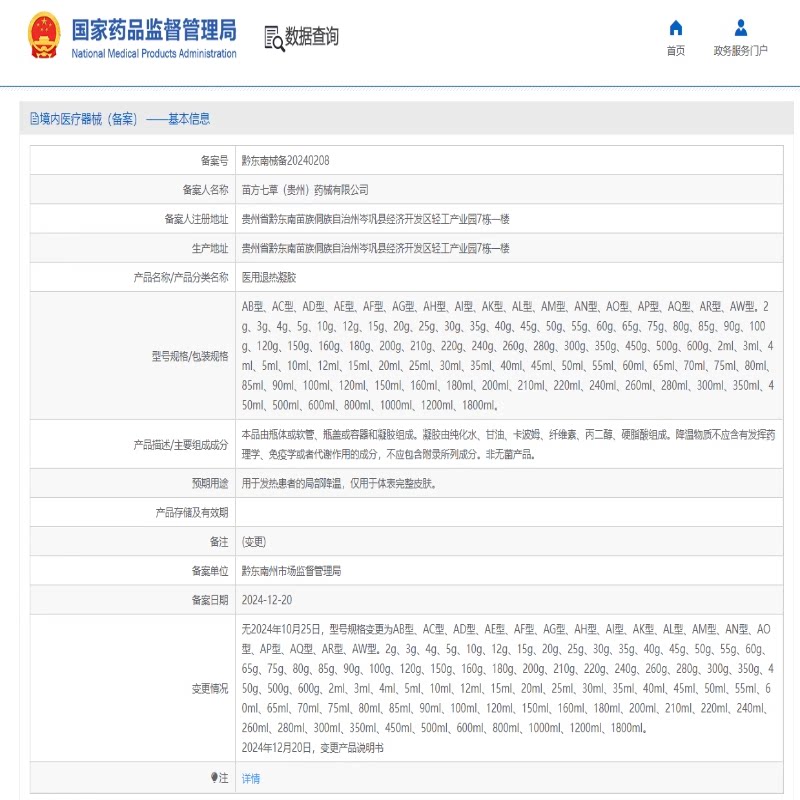Open 政务服务门户 user icon

(x=740, y=28)
